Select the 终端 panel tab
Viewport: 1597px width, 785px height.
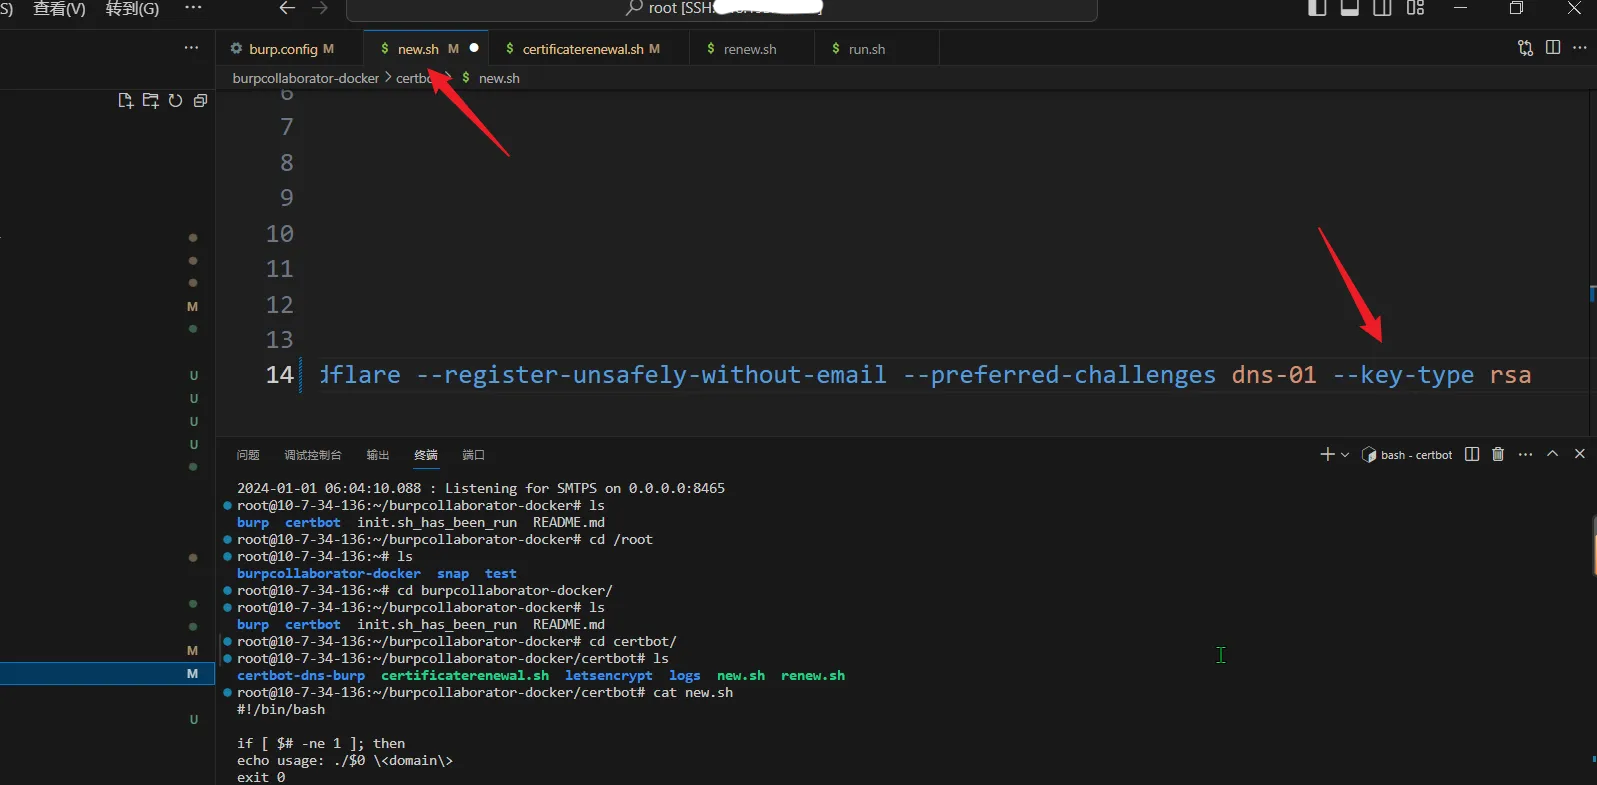tap(426, 455)
